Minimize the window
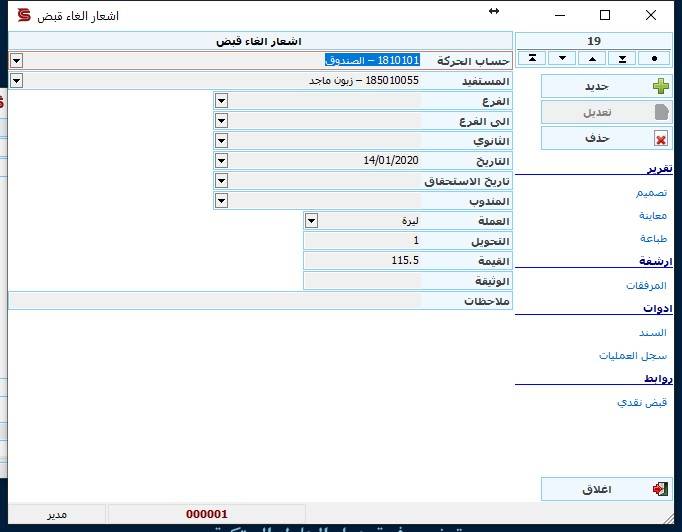The width and height of the screenshot is (682, 532). [x=560, y=15]
